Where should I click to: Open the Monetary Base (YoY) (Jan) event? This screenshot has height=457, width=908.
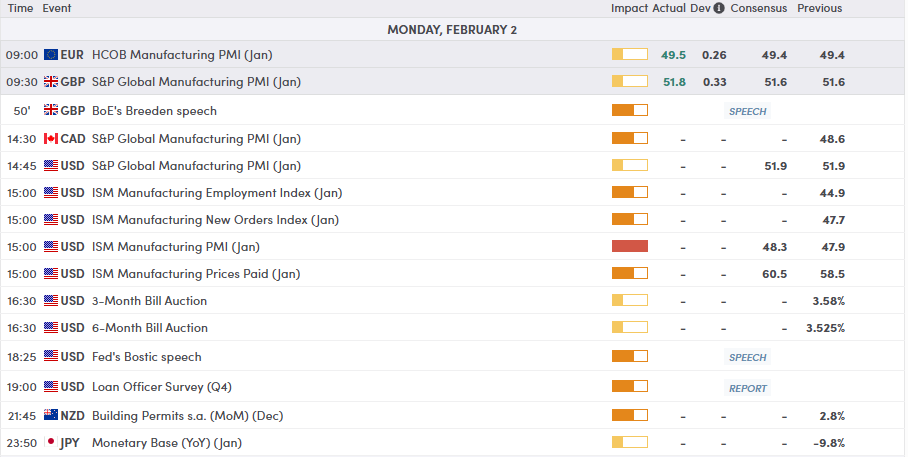(167, 443)
